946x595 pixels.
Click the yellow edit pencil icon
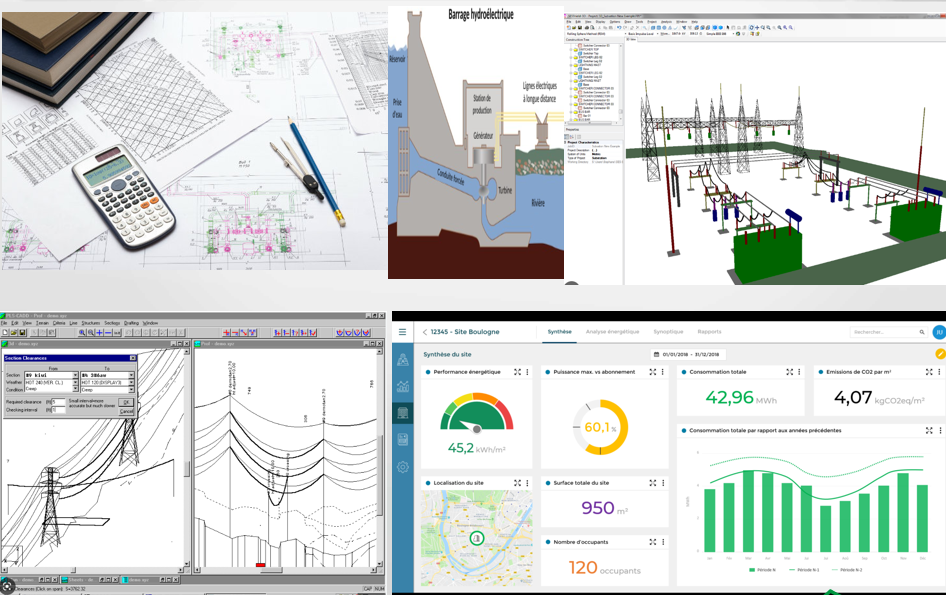point(940,354)
